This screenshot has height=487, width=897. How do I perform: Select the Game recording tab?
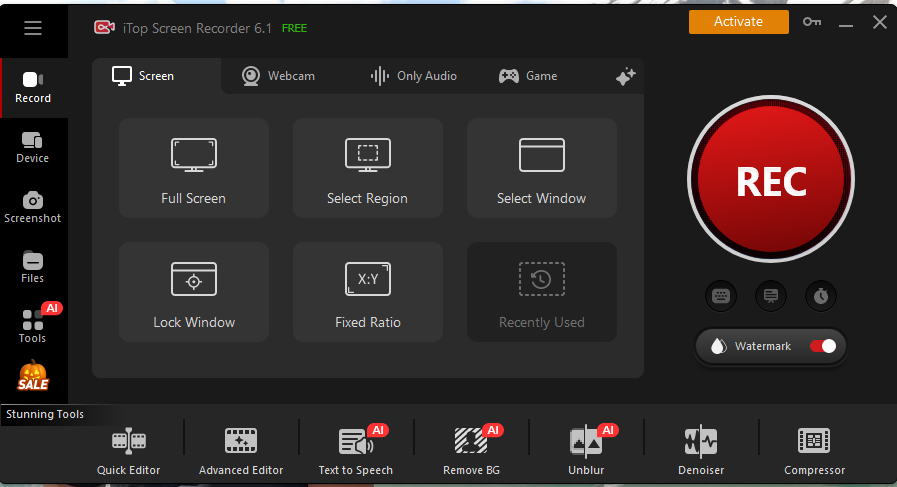coord(528,76)
